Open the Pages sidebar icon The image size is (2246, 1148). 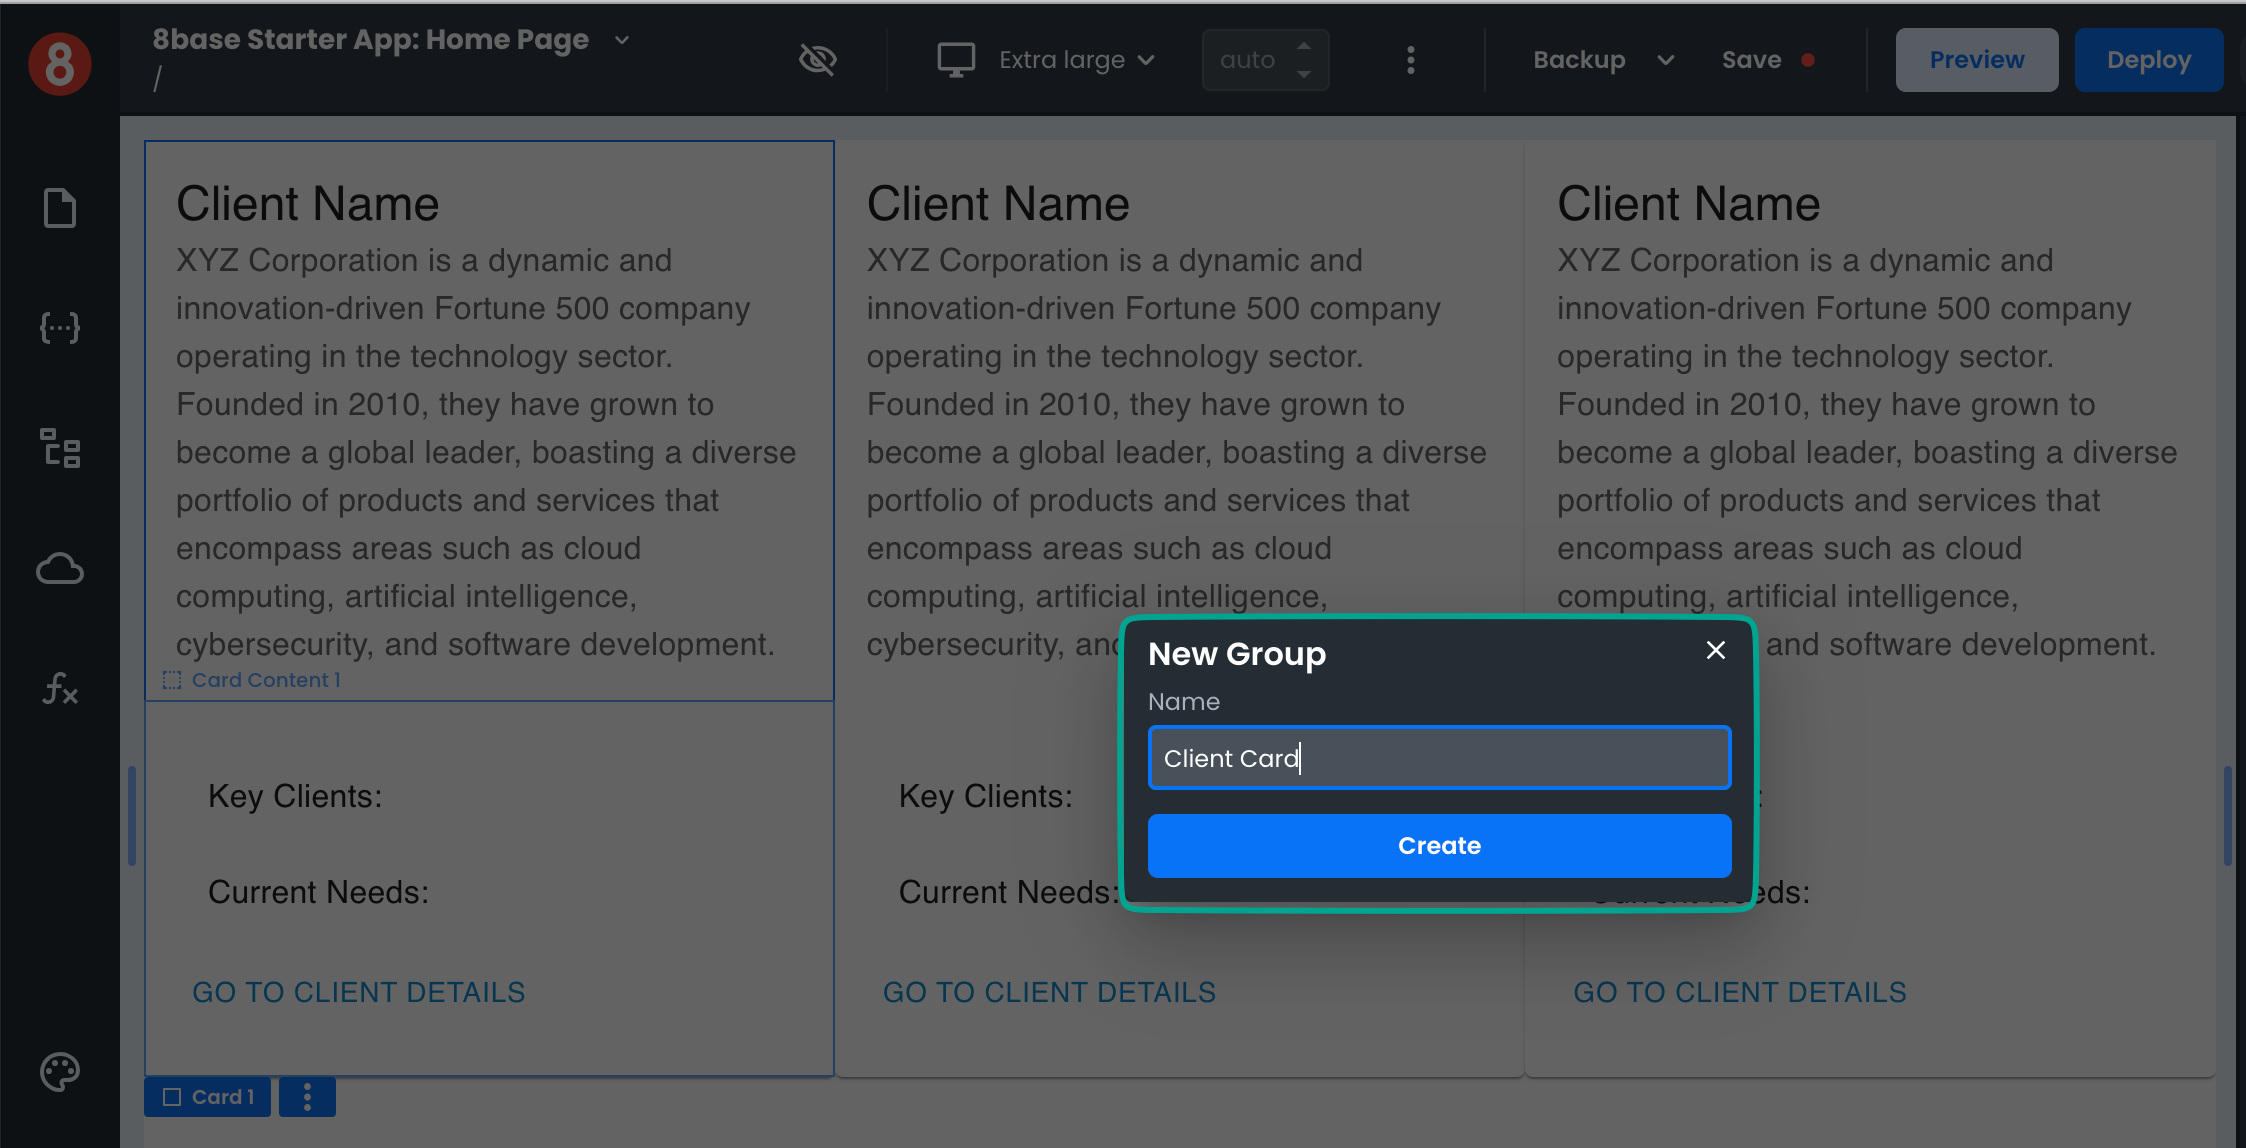point(59,208)
